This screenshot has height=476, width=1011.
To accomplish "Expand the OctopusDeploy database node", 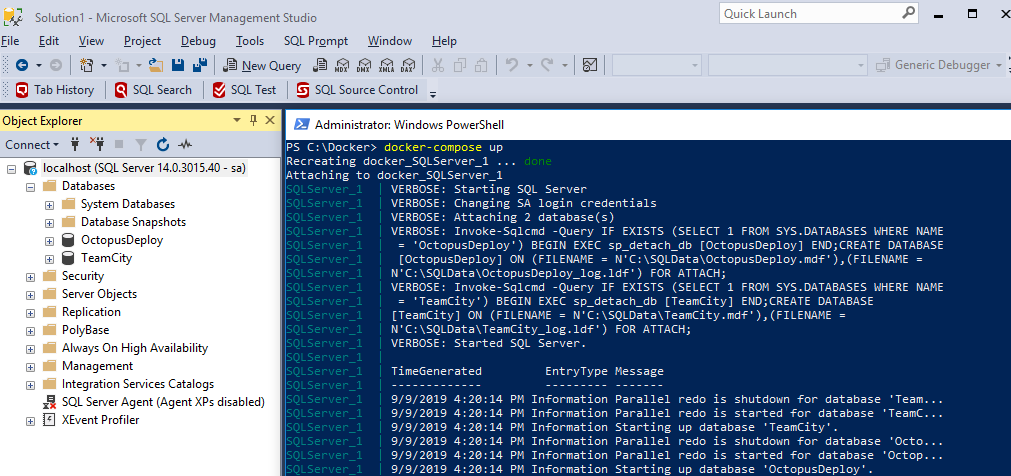I will click(49, 240).
